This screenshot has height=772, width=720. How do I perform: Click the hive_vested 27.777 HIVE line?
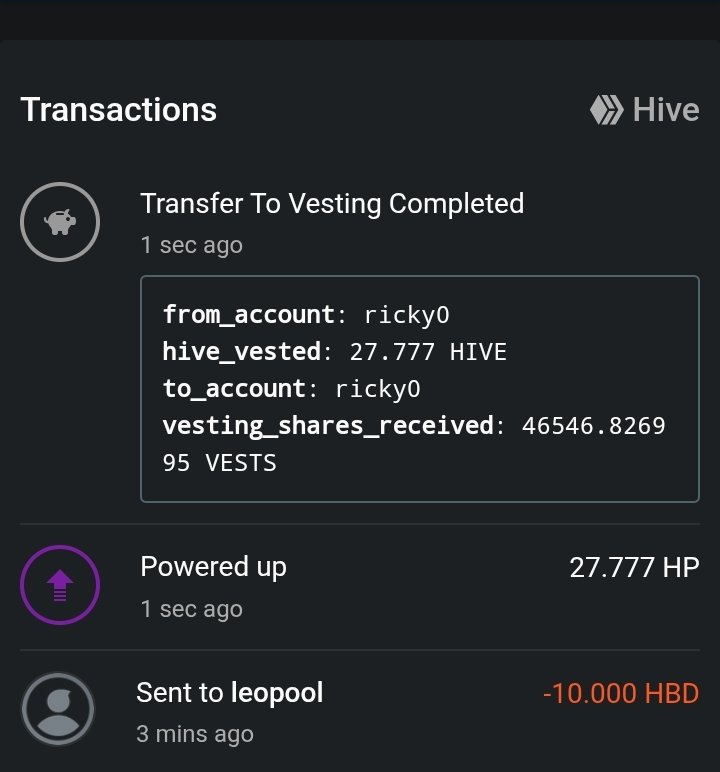(x=334, y=352)
